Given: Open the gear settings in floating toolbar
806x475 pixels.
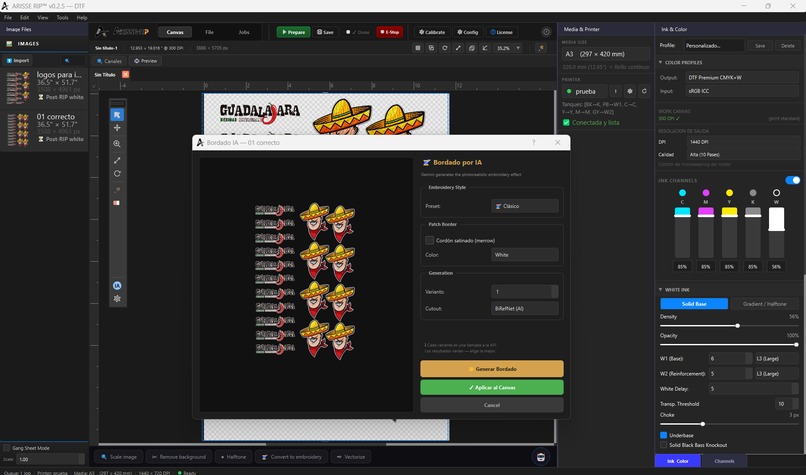Looking at the screenshot, I should tap(117, 298).
